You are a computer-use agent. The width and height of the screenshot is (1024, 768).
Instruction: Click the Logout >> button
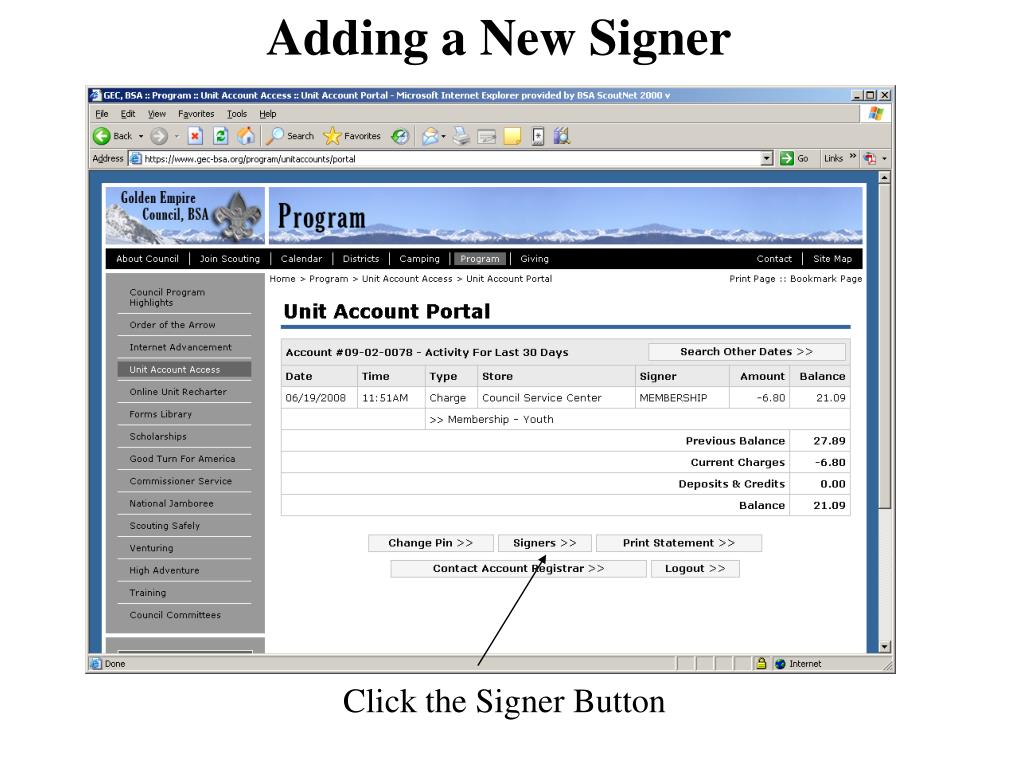(x=695, y=568)
